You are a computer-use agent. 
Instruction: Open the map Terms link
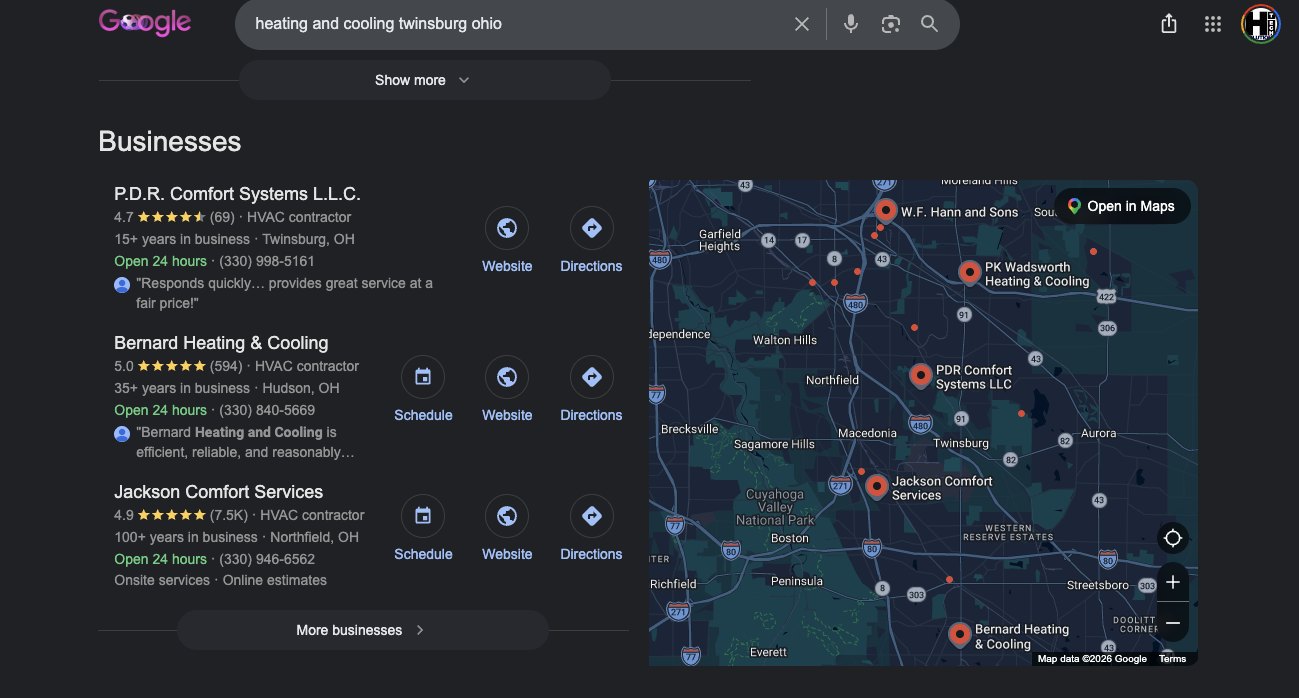1172,658
